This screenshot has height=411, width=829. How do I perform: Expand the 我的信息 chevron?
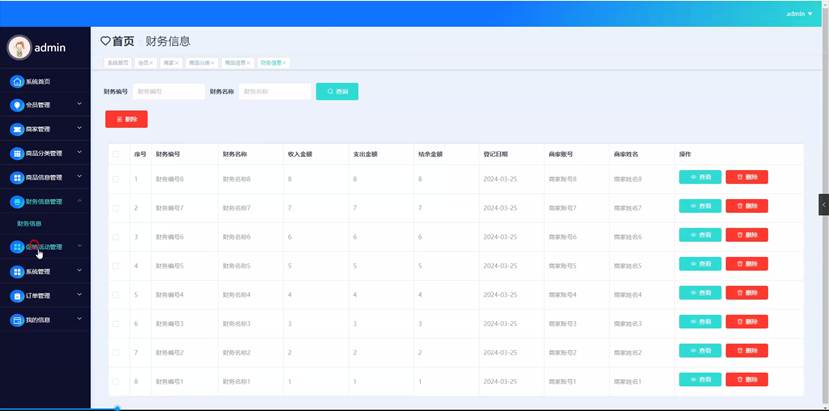(x=79, y=318)
